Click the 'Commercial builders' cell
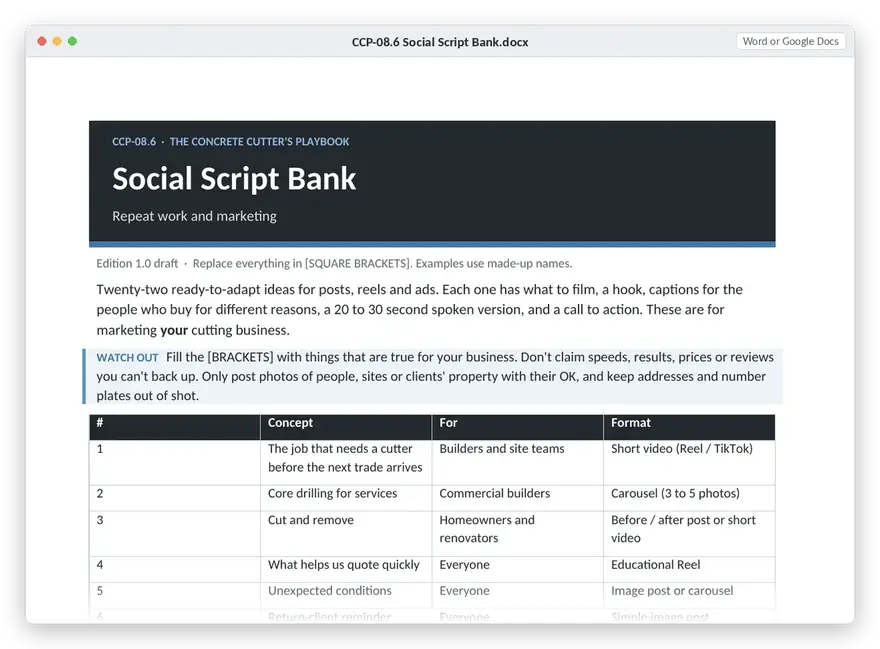This screenshot has height=649, width=880. click(x=517, y=498)
